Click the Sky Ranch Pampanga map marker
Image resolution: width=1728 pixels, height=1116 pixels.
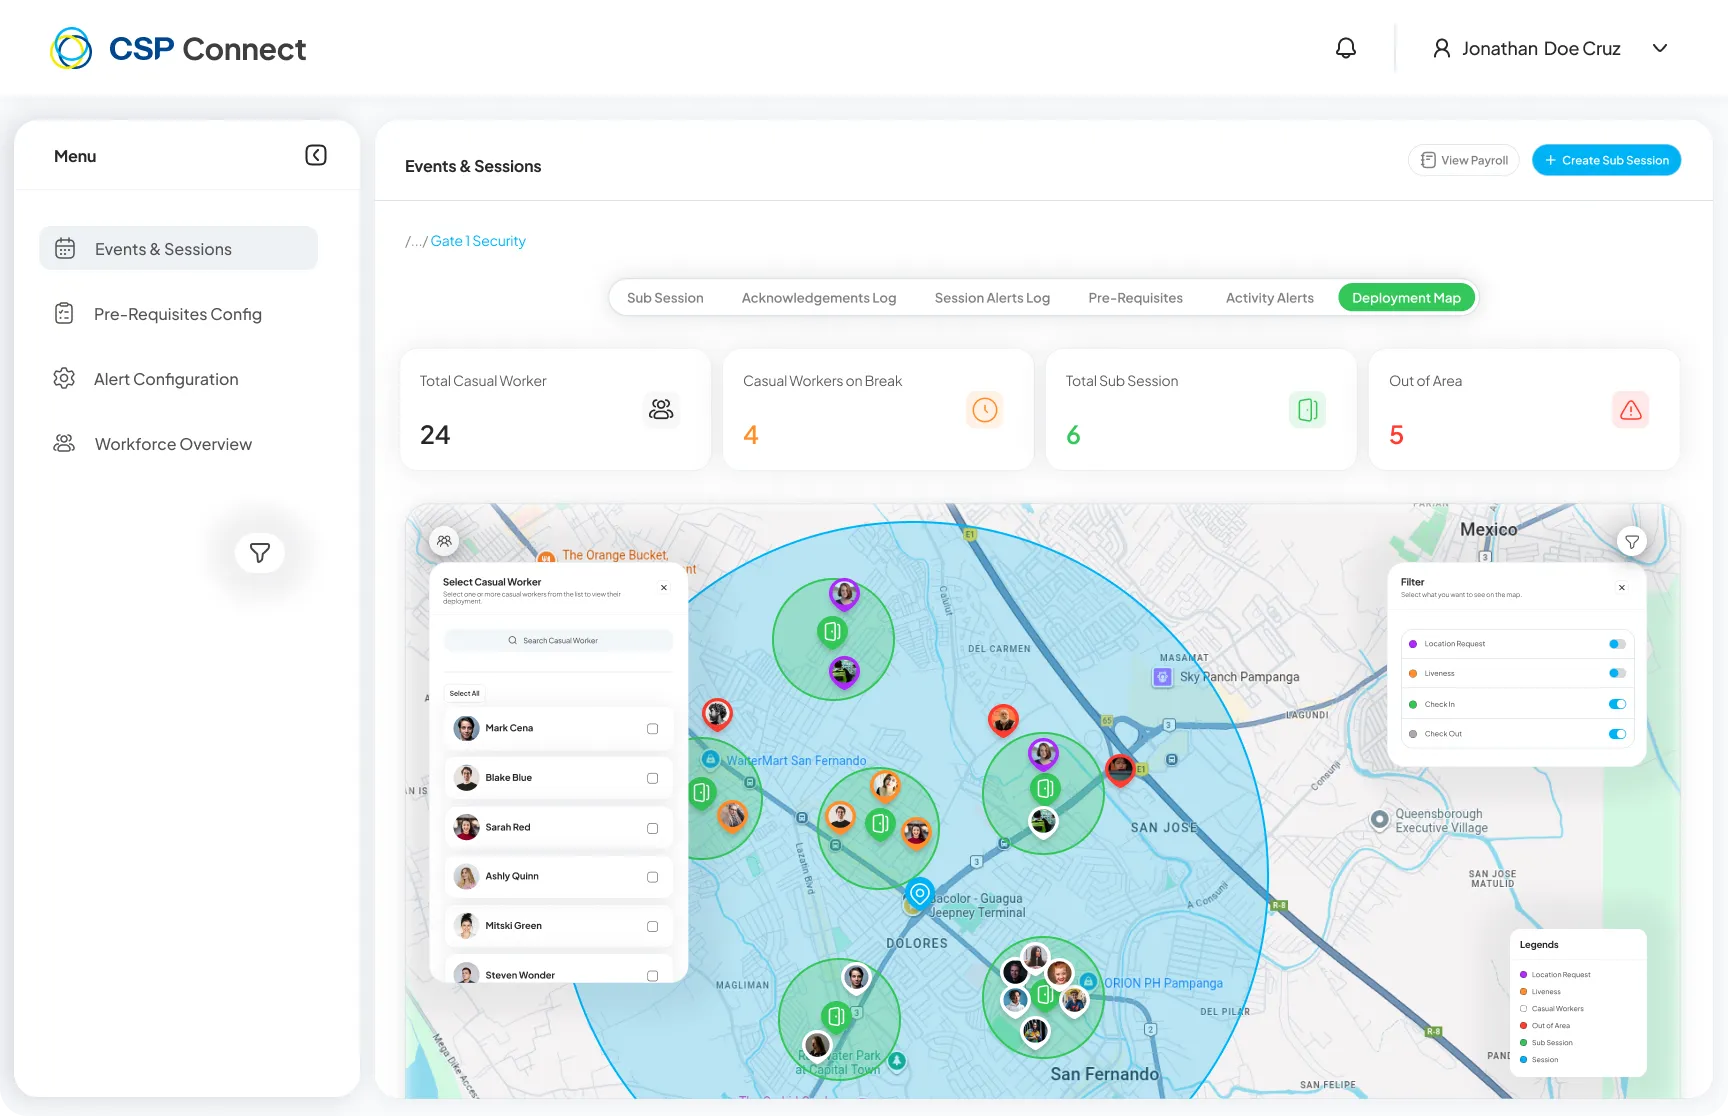(x=1162, y=677)
